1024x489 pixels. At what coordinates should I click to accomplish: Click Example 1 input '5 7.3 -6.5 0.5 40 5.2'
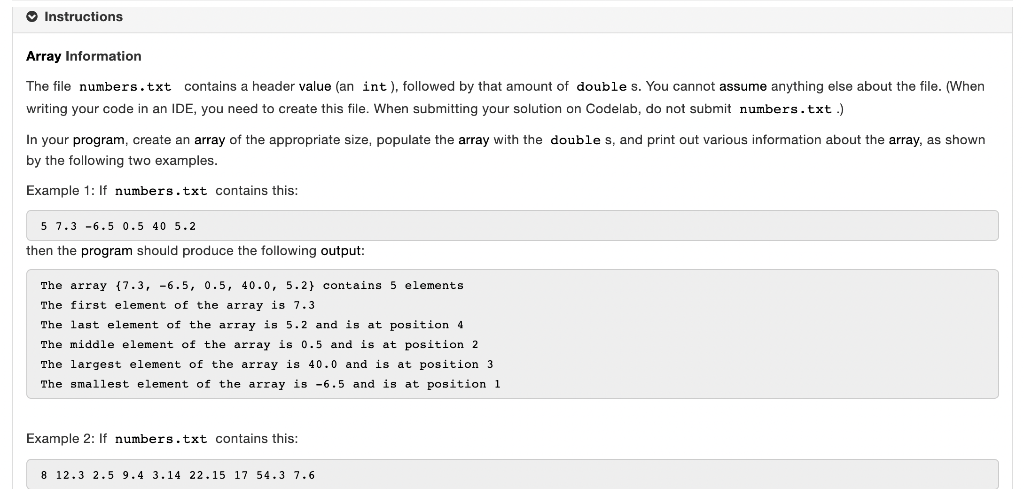pos(118,227)
